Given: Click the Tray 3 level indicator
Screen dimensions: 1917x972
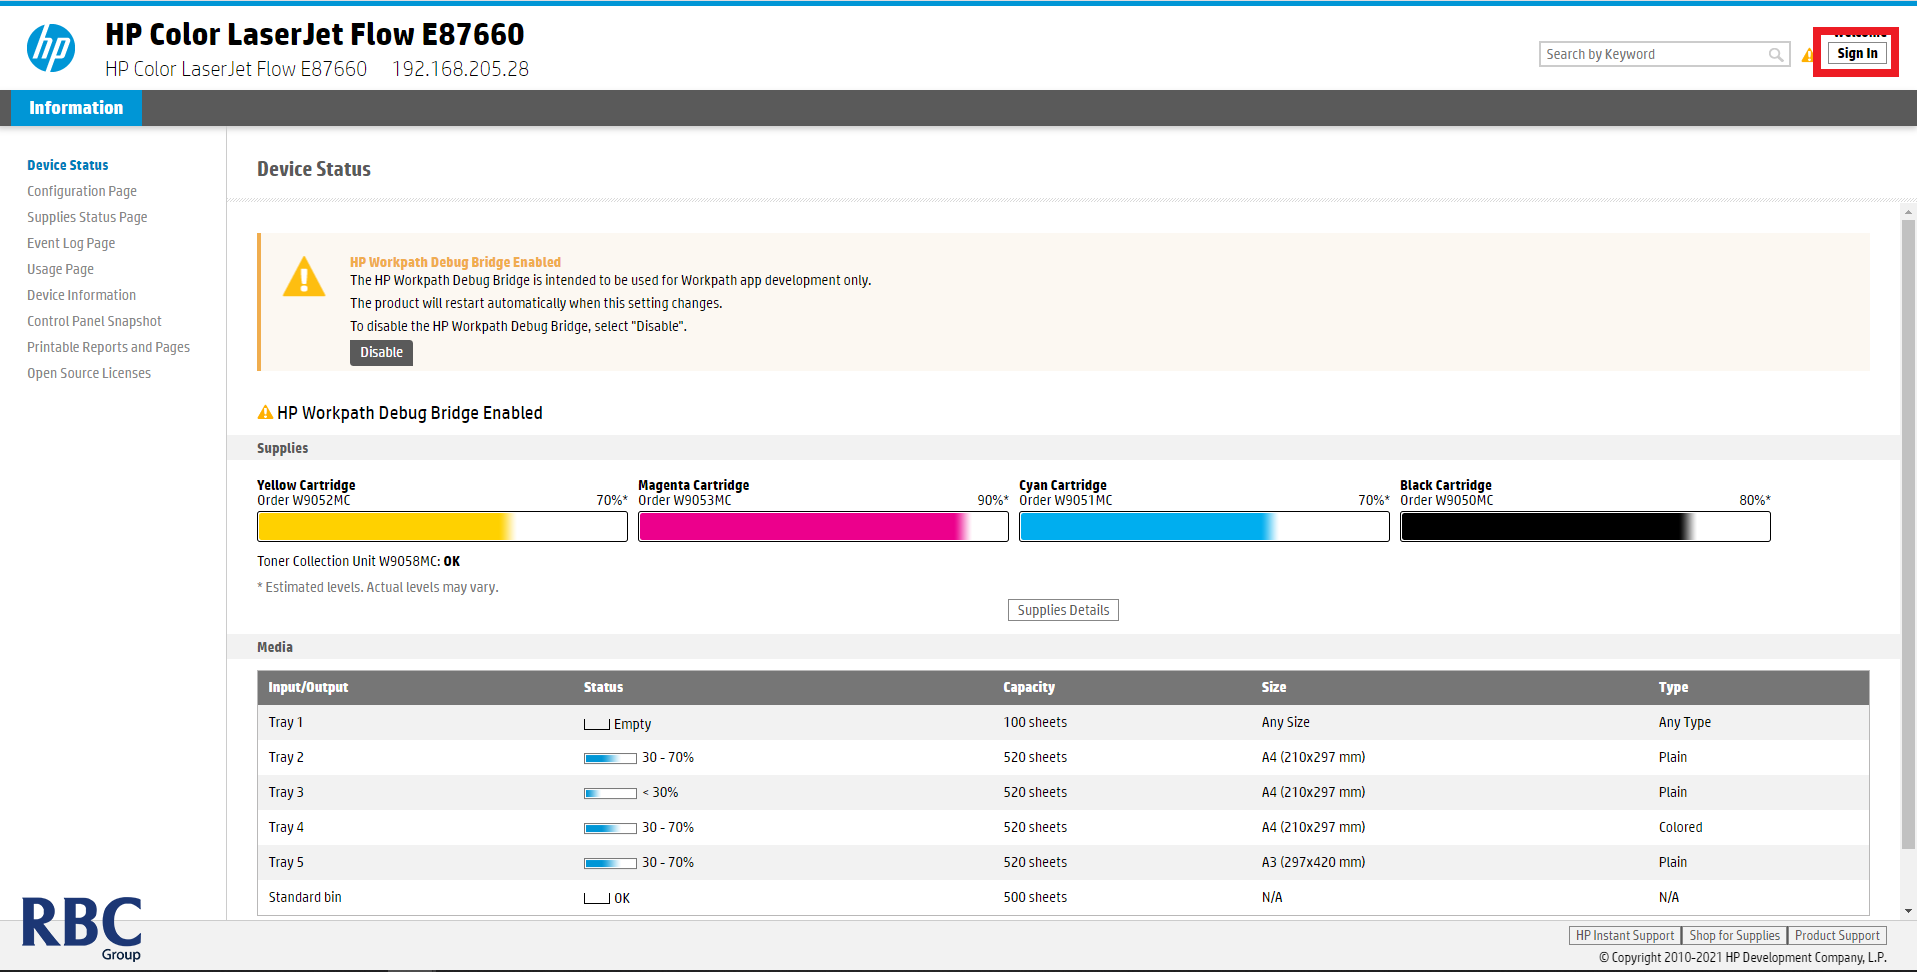Looking at the screenshot, I should pos(610,793).
